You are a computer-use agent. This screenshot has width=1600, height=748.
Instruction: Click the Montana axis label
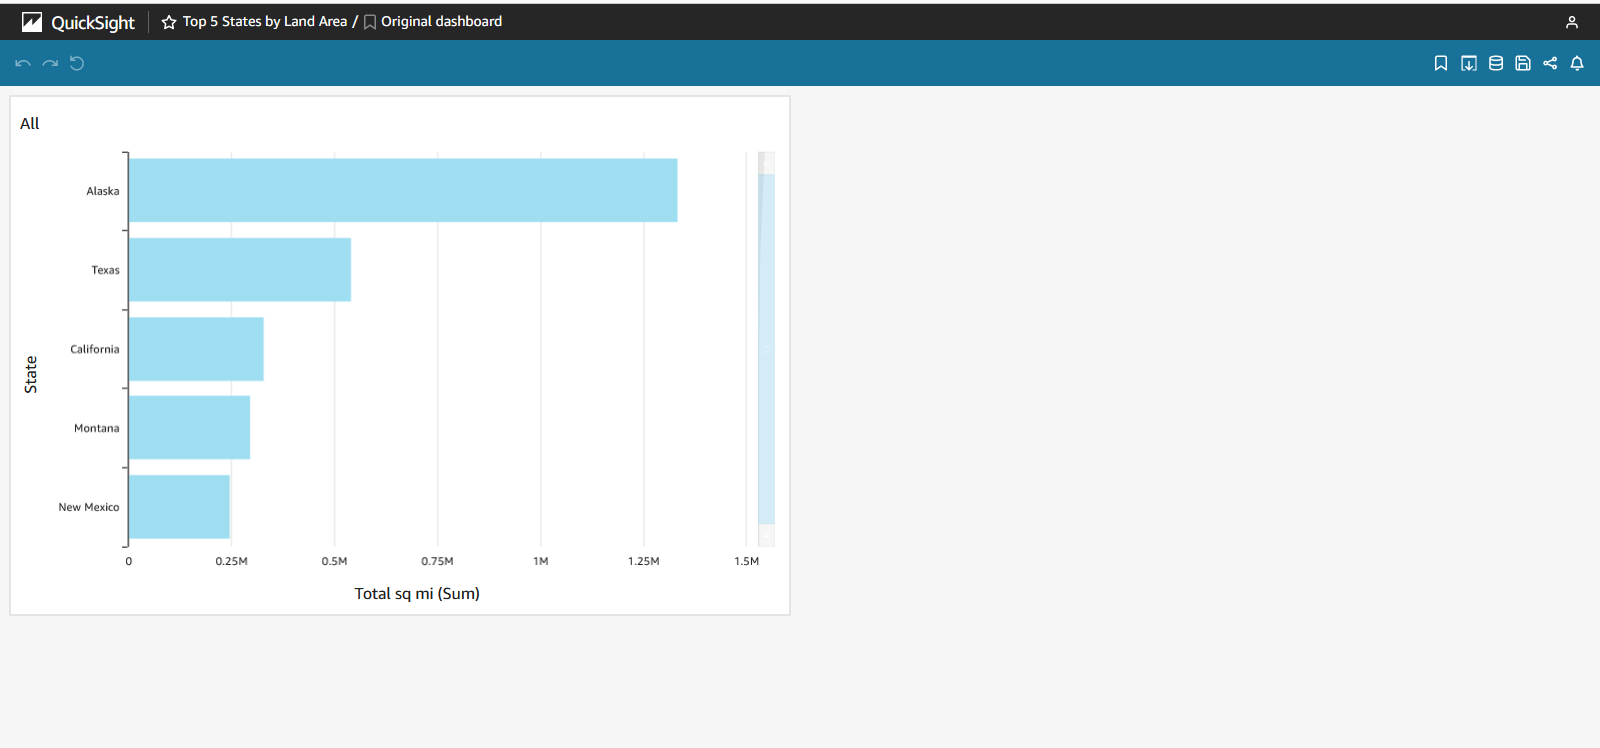point(96,428)
